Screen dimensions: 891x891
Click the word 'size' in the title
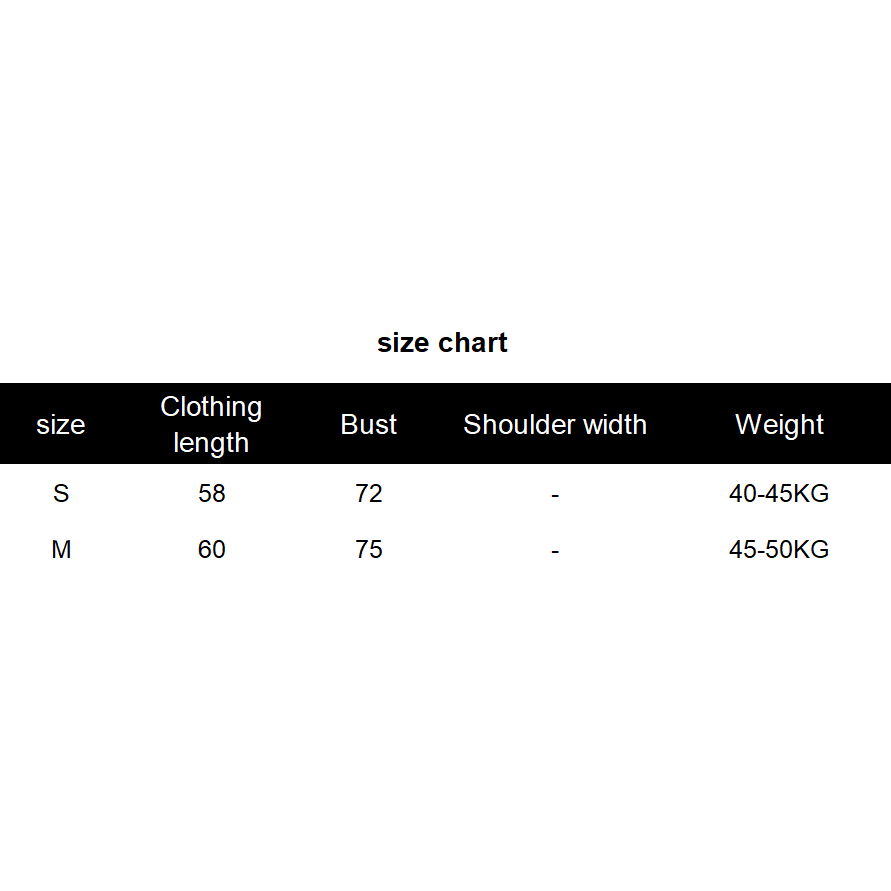[402, 343]
